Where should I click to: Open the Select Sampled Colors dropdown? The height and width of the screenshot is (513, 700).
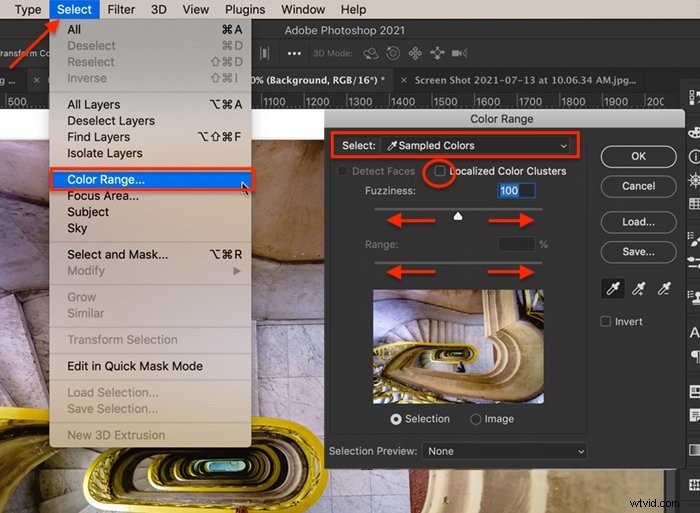[x=475, y=146]
